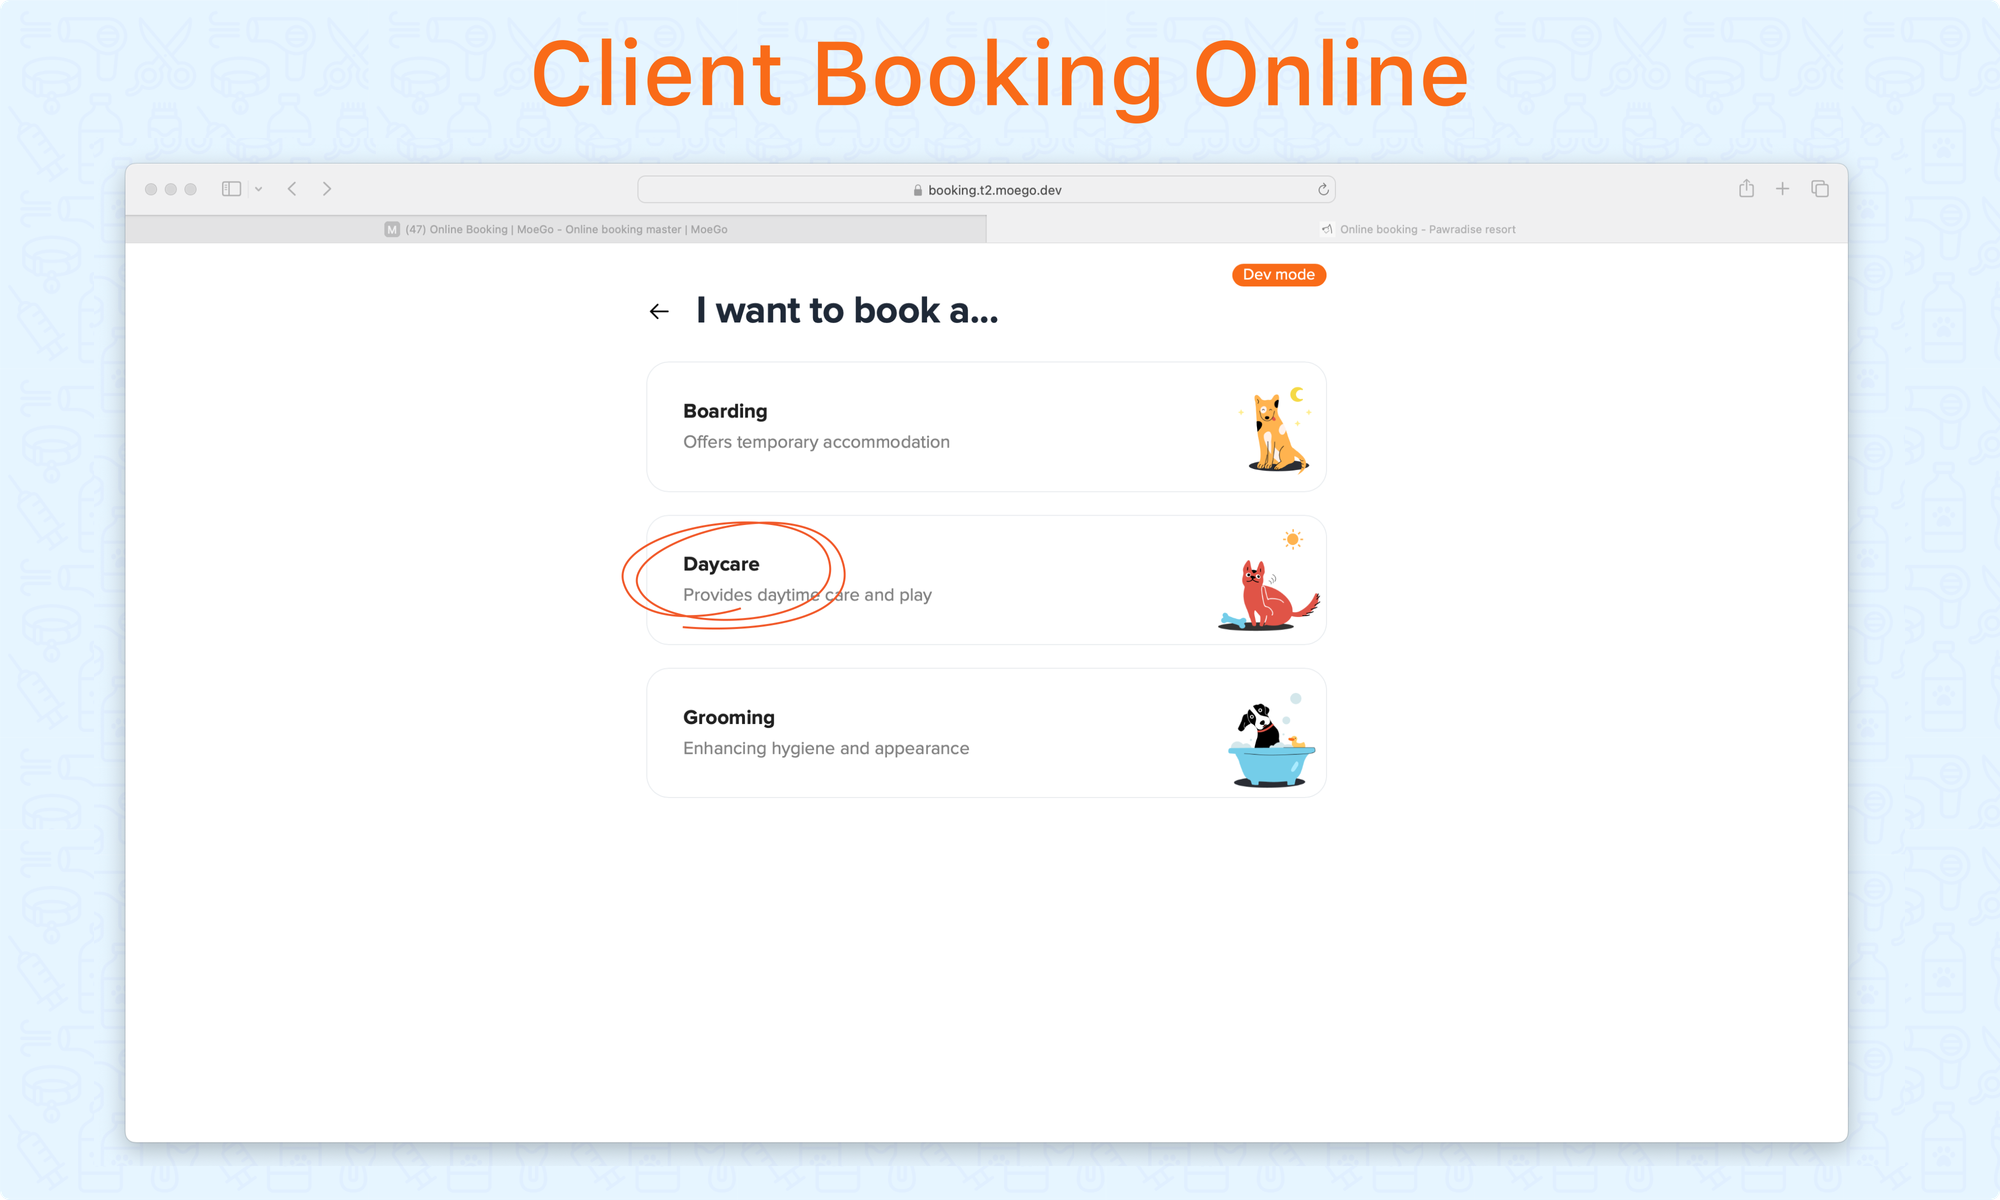
Task: Go back with browser back chevron
Action: 292,189
